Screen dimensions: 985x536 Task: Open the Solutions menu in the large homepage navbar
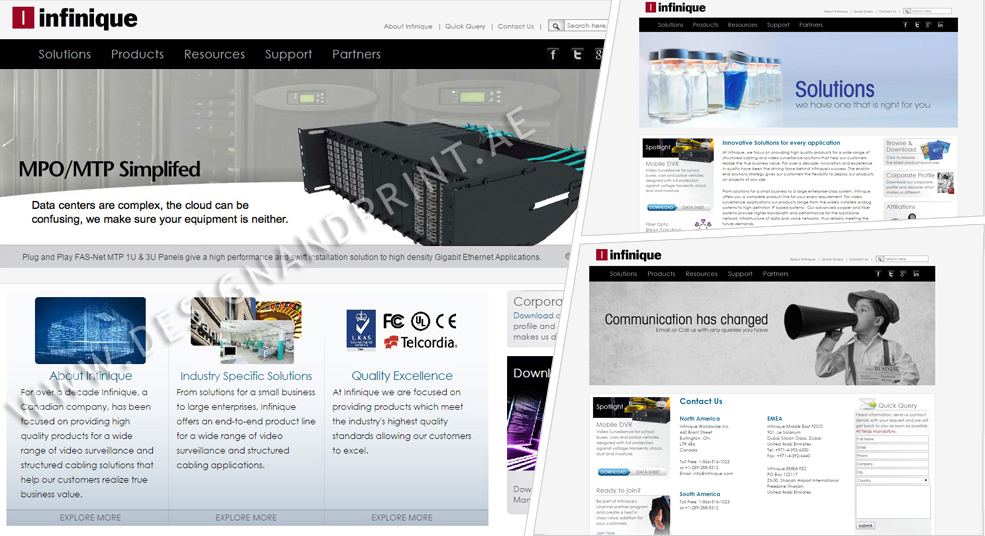click(x=65, y=54)
